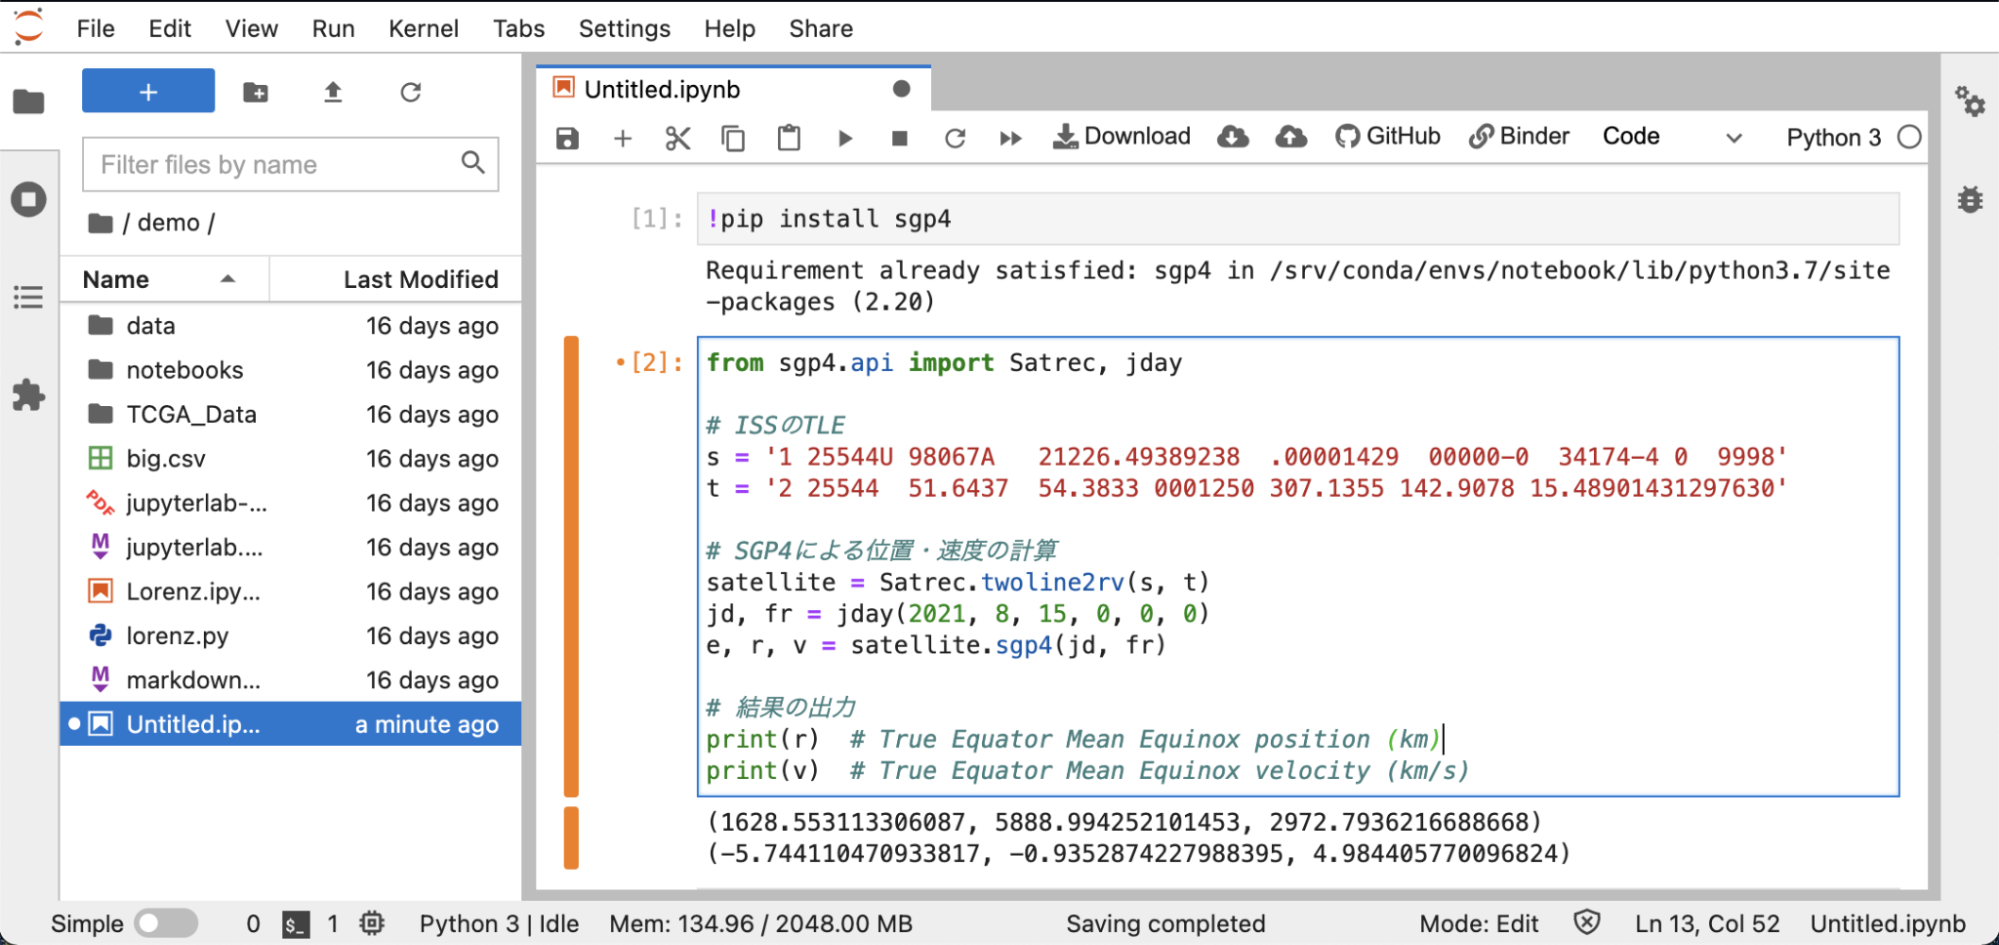
Task: Collapse cell 2 using orange bar
Action: pyautogui.click(x=571, y=566)
